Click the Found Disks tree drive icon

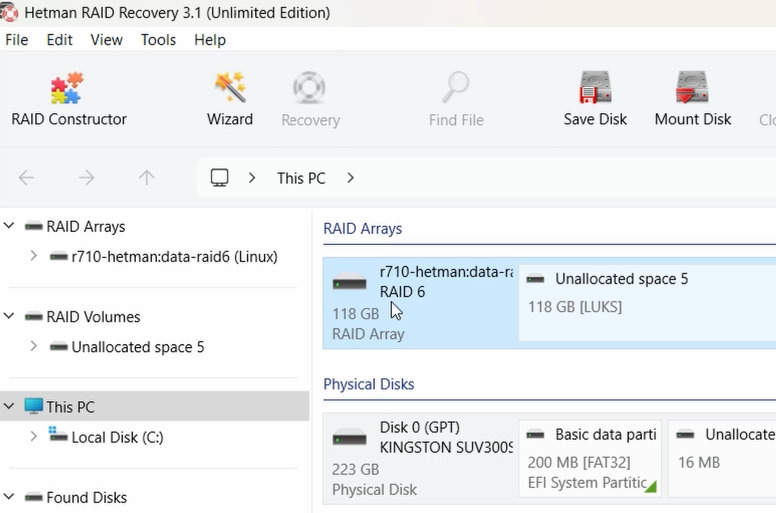point(34,497)
